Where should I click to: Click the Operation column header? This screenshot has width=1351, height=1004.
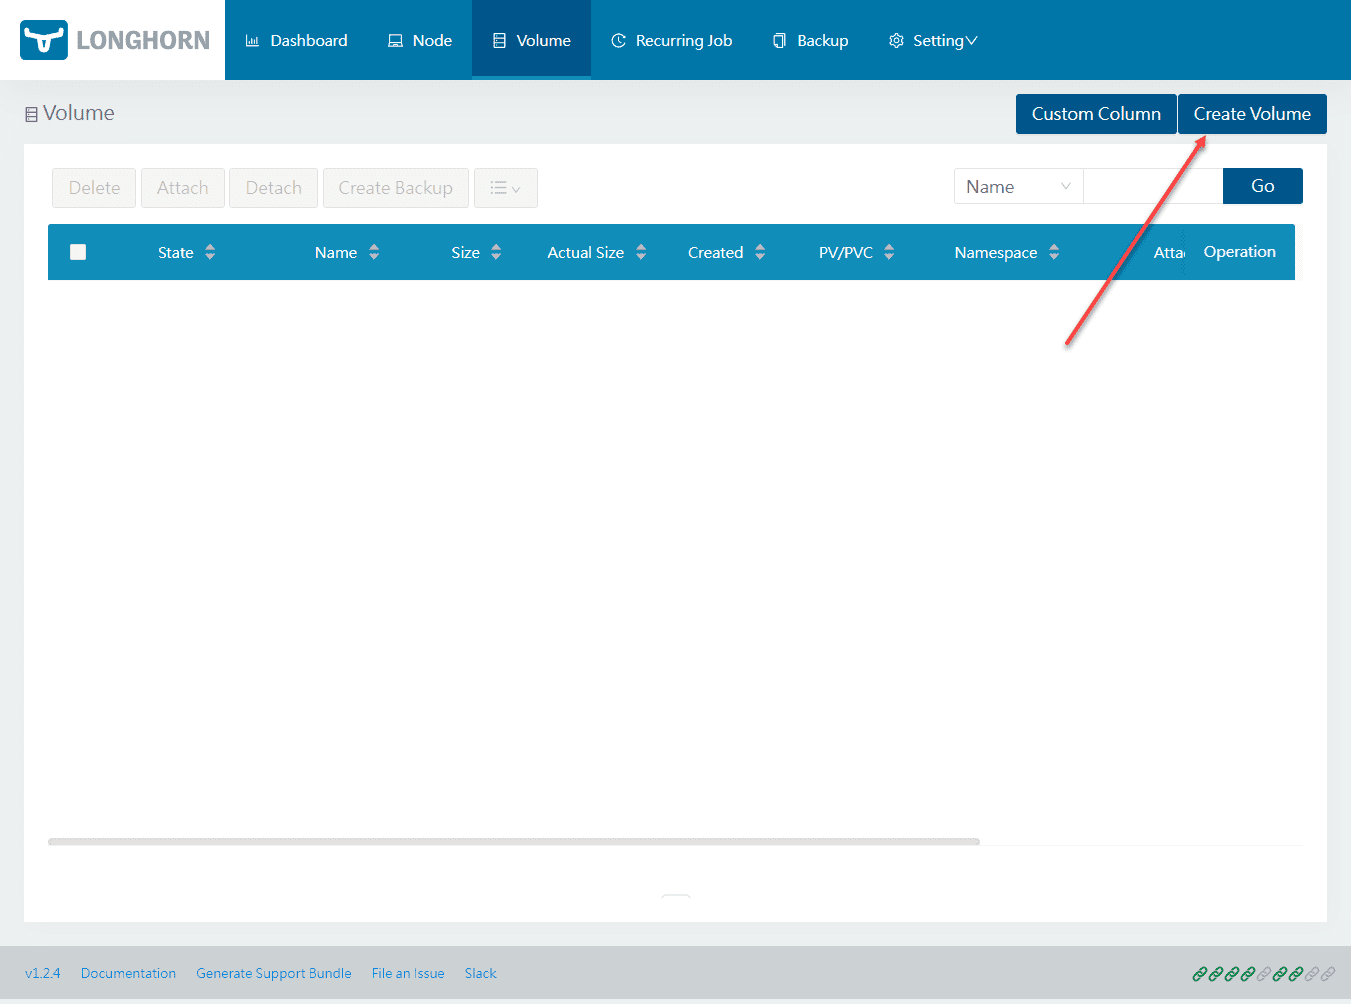1240,252
